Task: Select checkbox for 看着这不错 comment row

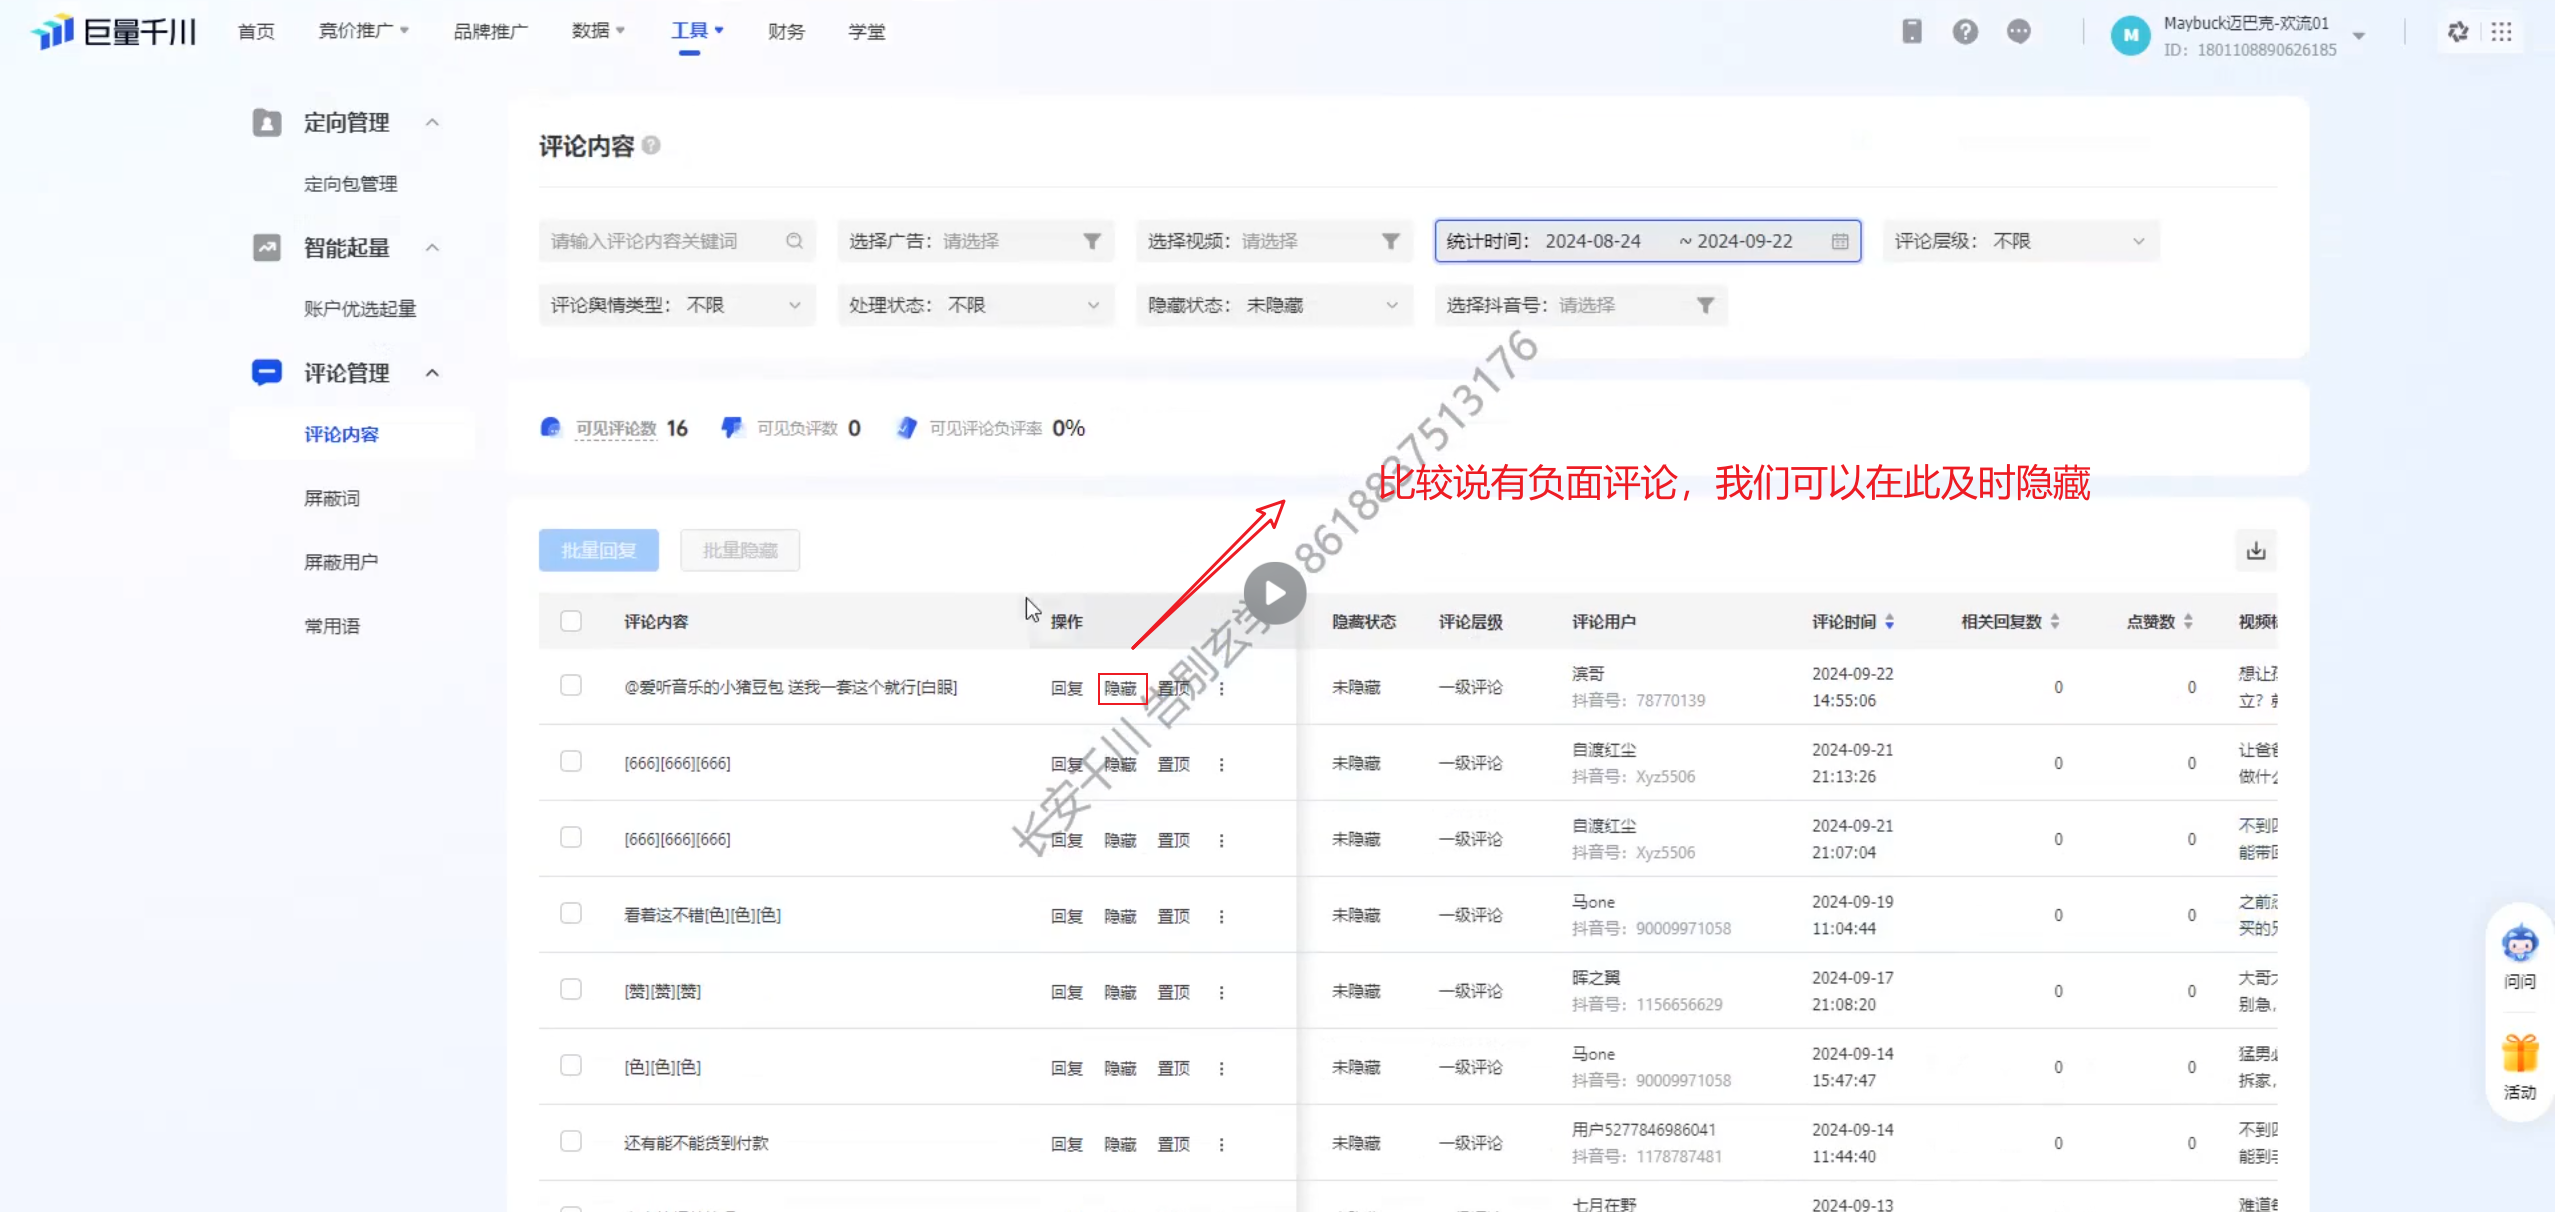Action: point(571,914)
